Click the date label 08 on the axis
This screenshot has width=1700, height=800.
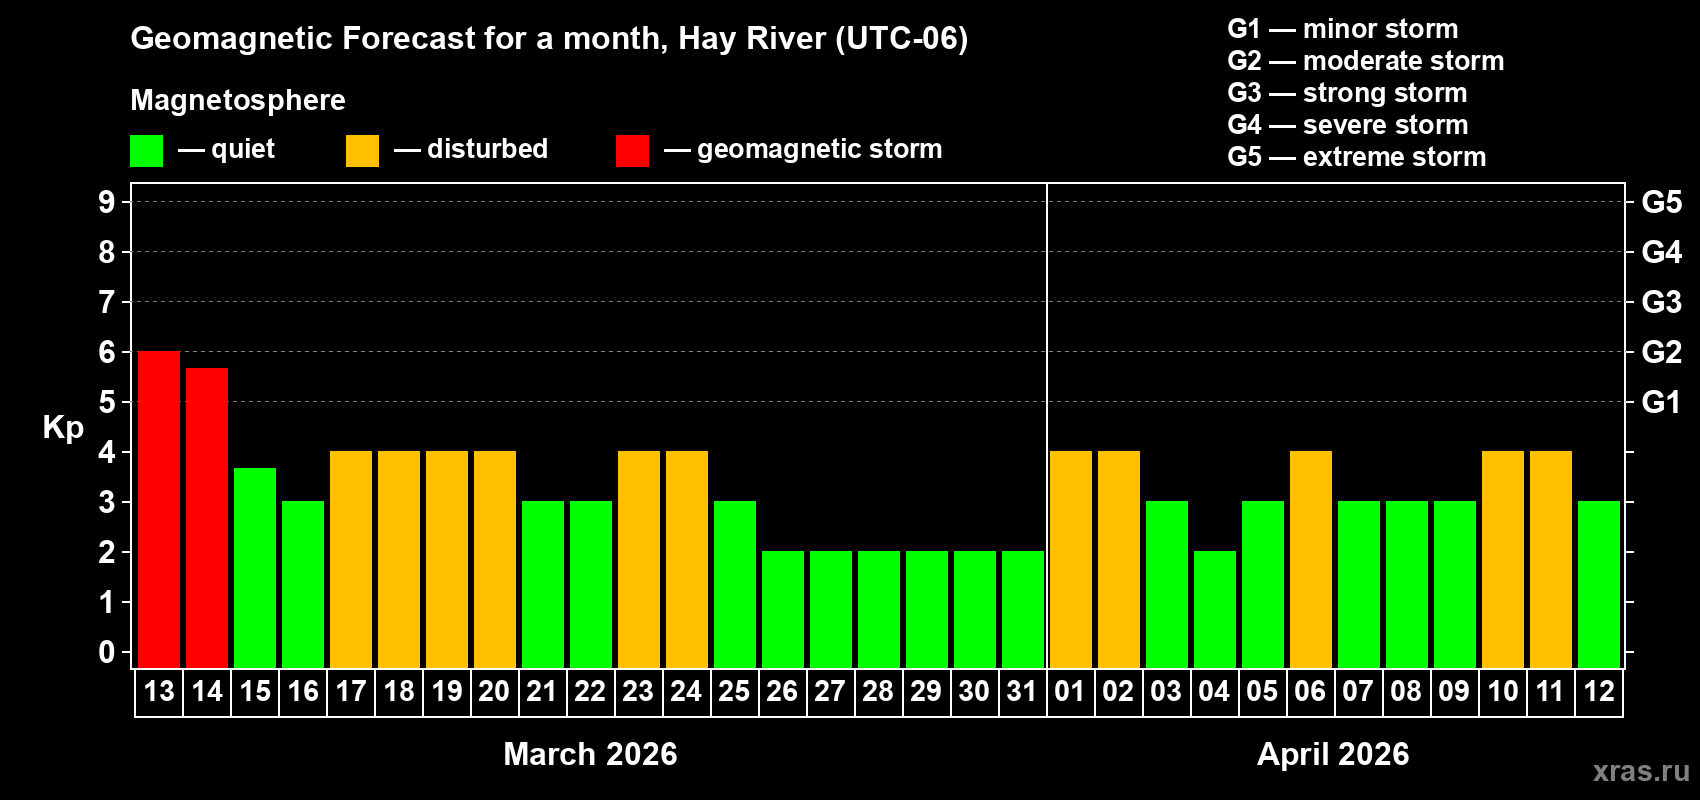[x=1407, y=692]
